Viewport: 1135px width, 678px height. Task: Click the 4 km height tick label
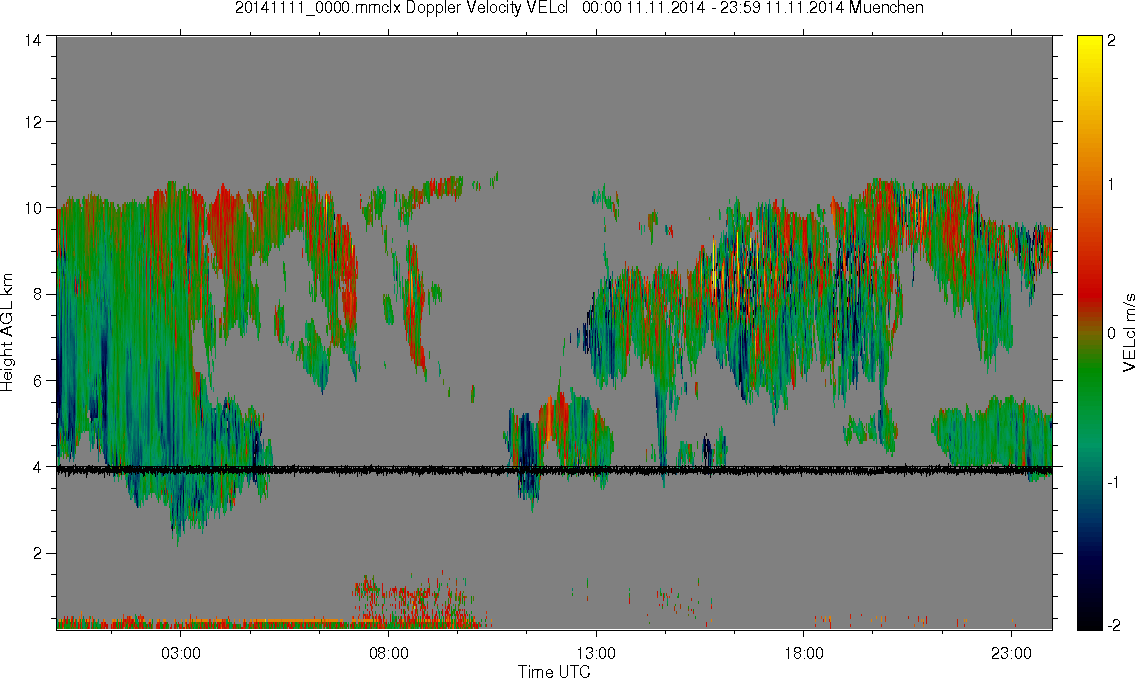37,467
